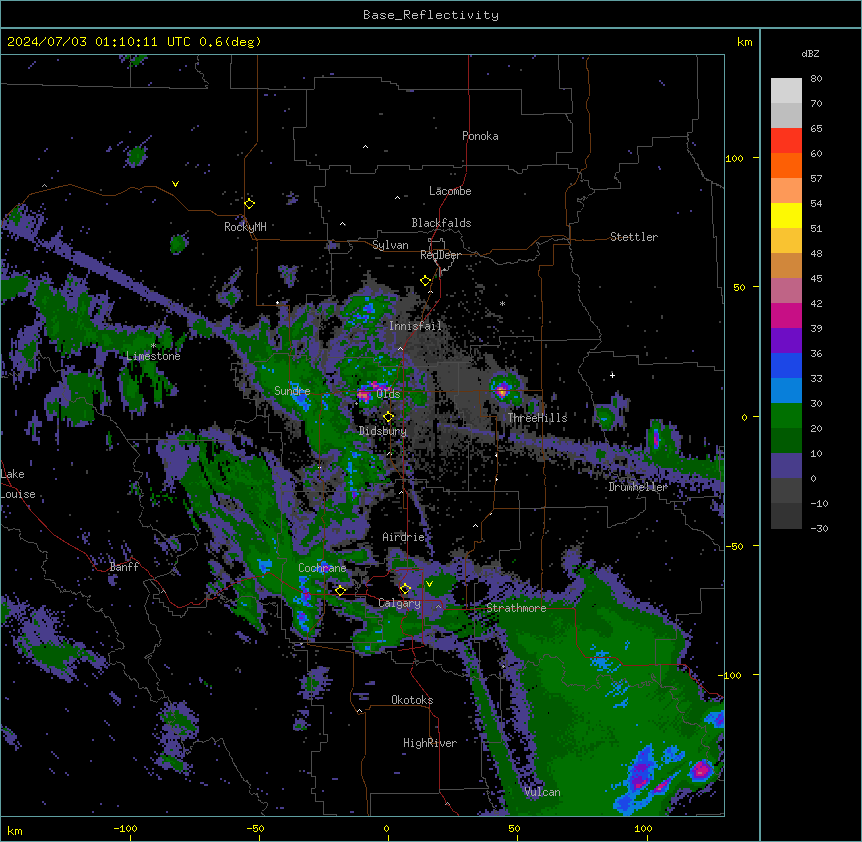Click yellow diamond marker above Didsbury
This screenshot has width=862, height=842.
(x=389, y=417)
